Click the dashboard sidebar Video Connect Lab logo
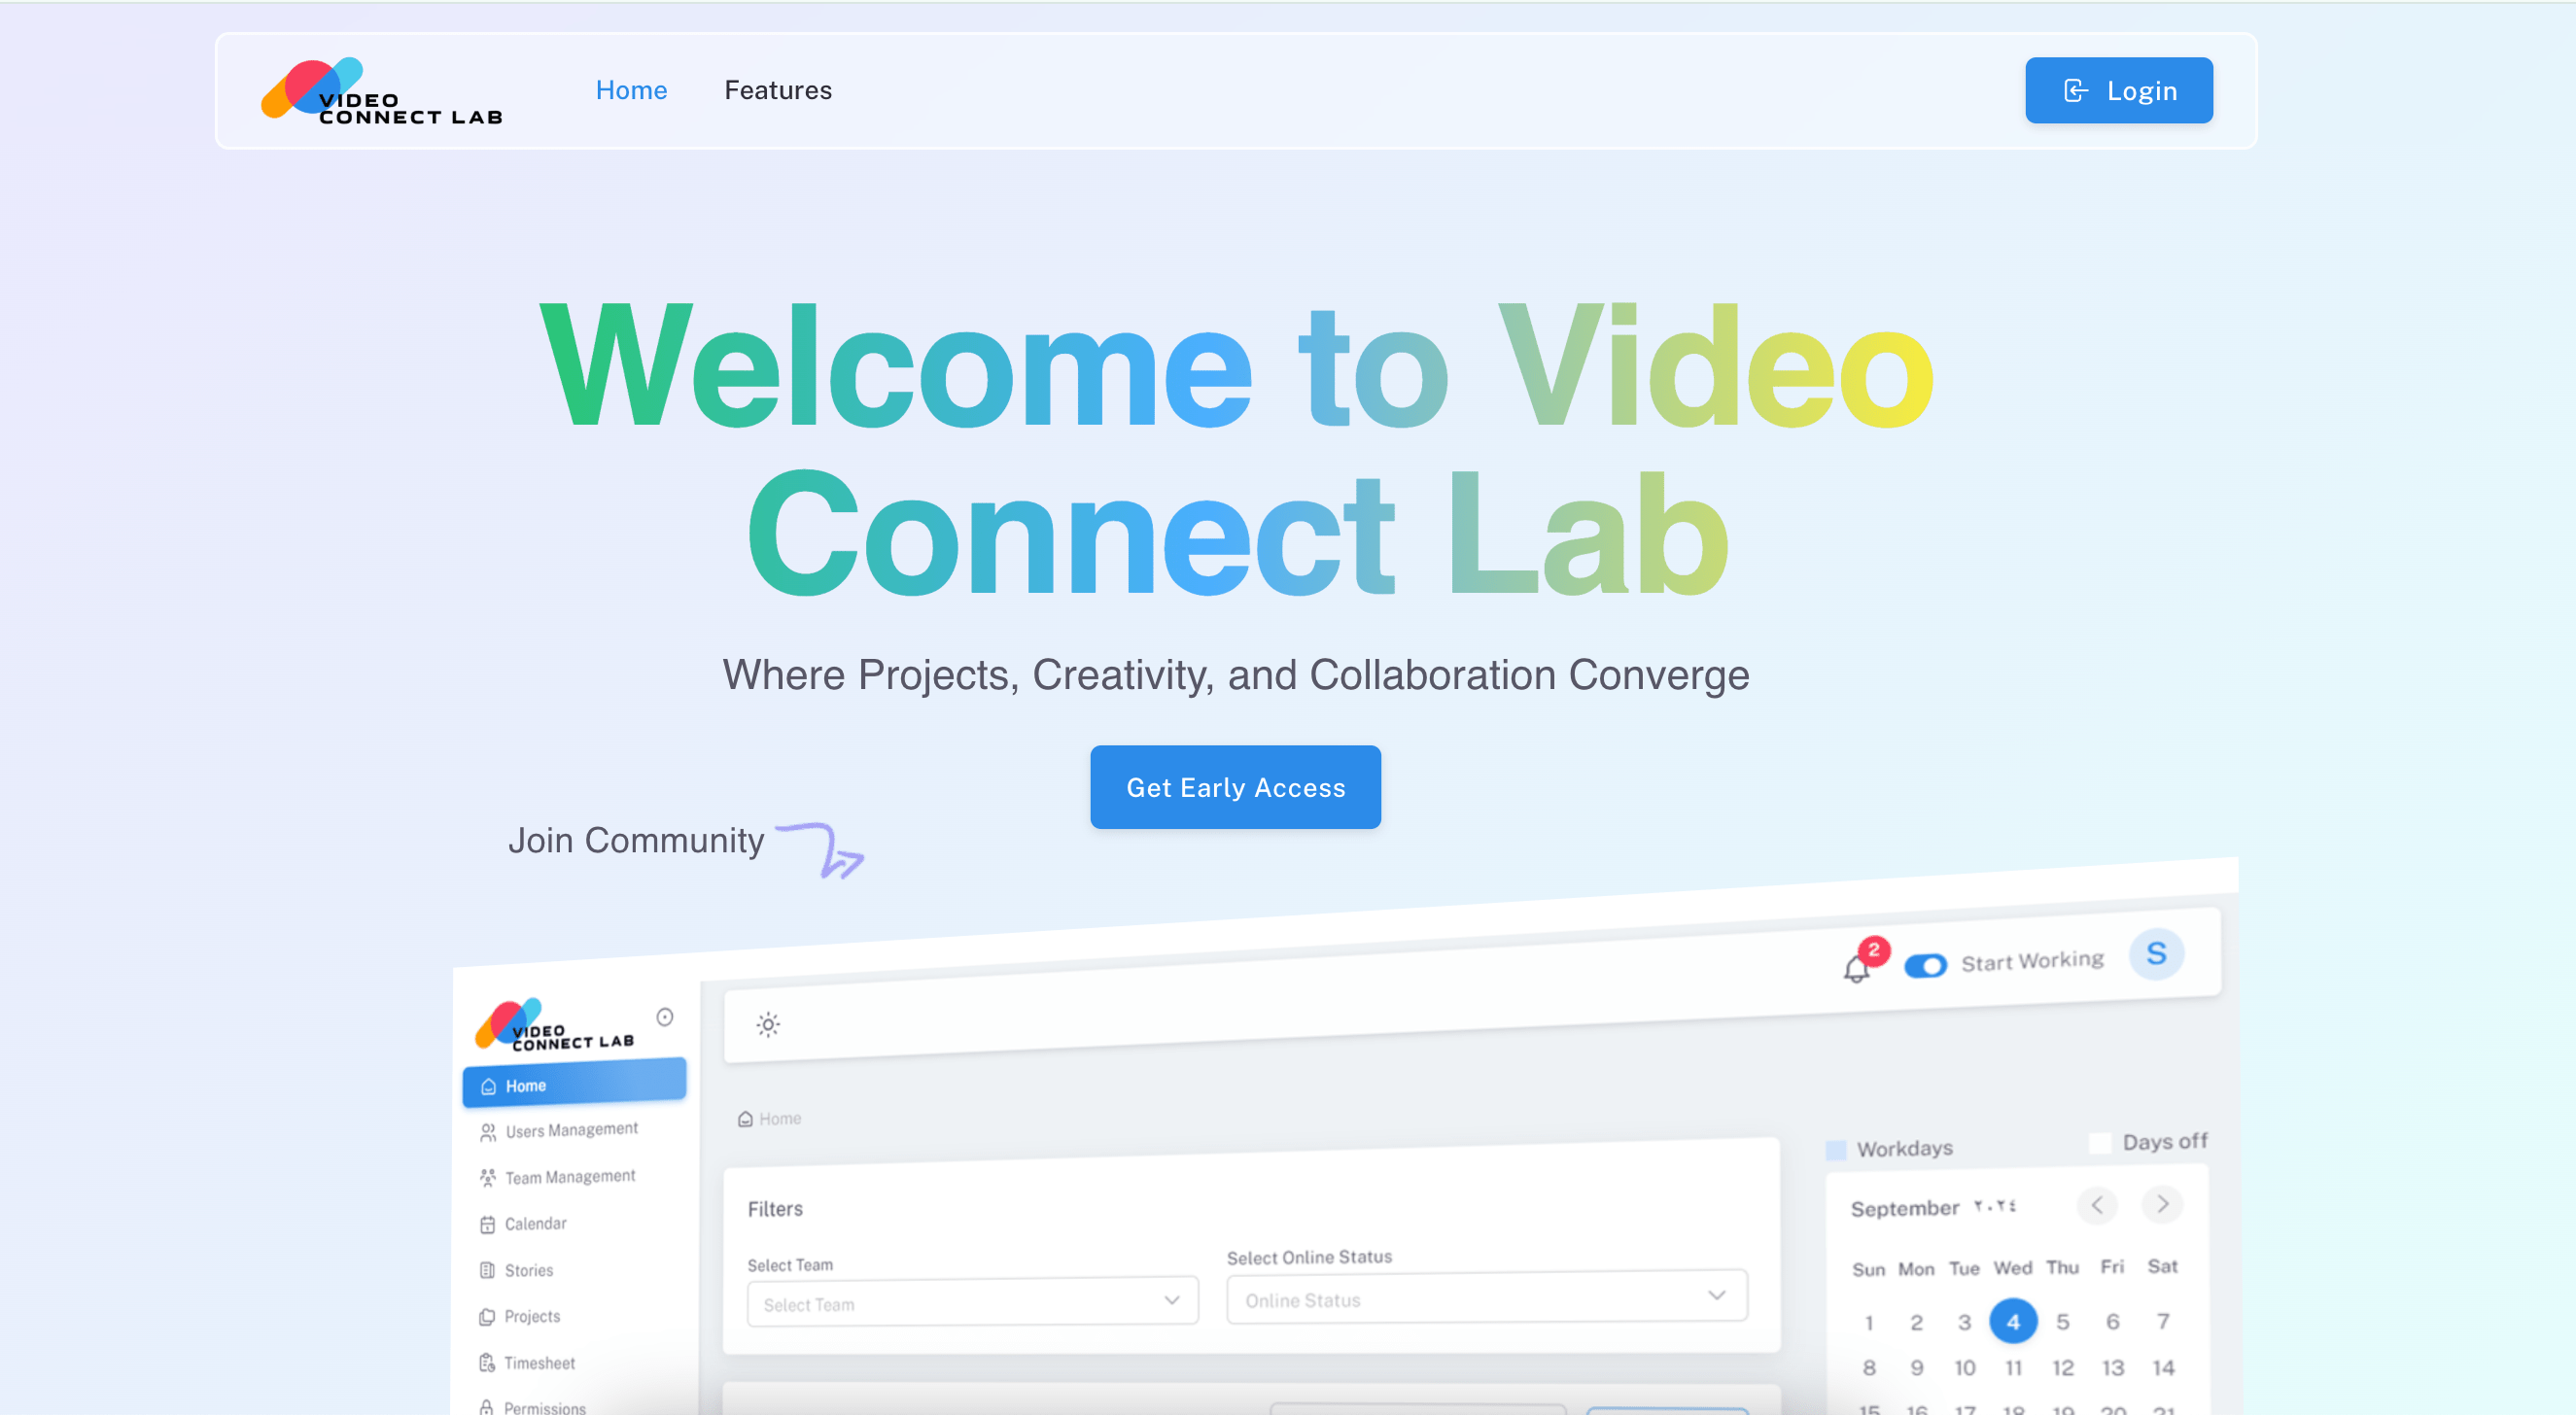The width and height of the screenshot is (2576, 1415). (554, 1025)
